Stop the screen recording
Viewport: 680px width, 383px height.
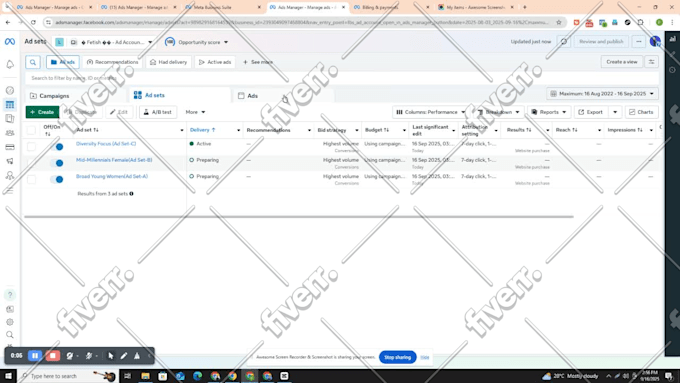pos(52,356)
